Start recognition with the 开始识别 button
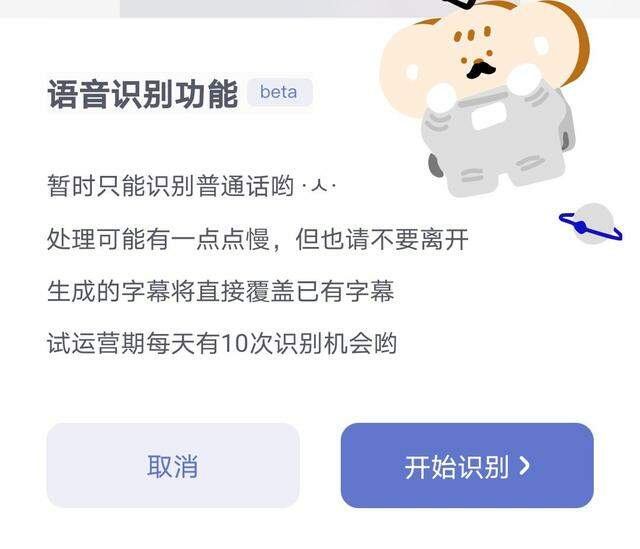 tap(467, 465)
